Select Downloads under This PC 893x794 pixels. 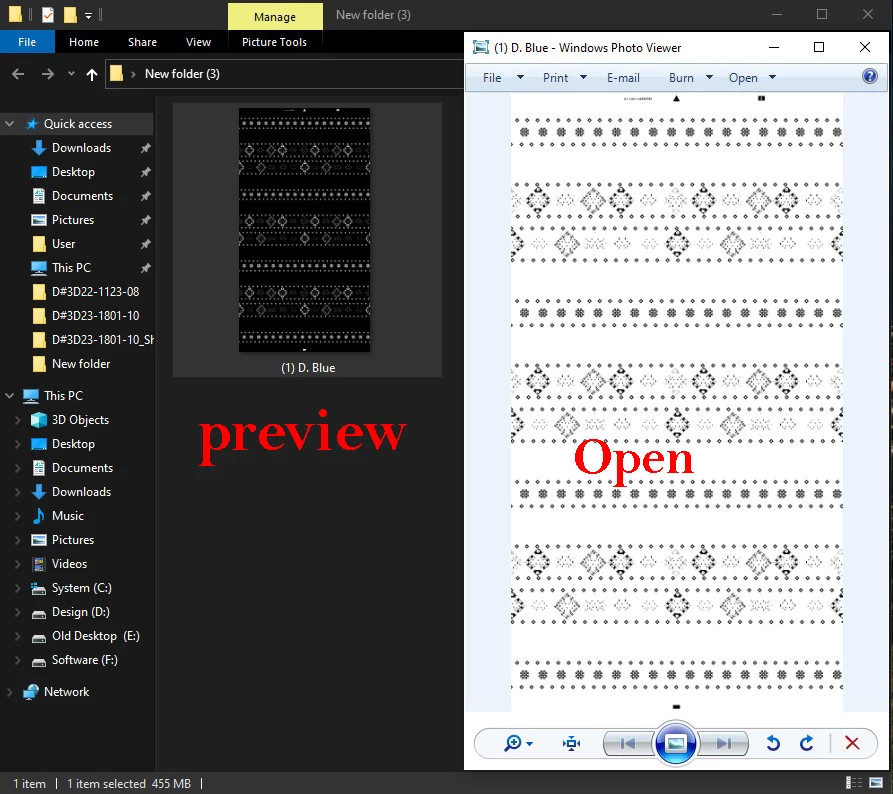81,492
